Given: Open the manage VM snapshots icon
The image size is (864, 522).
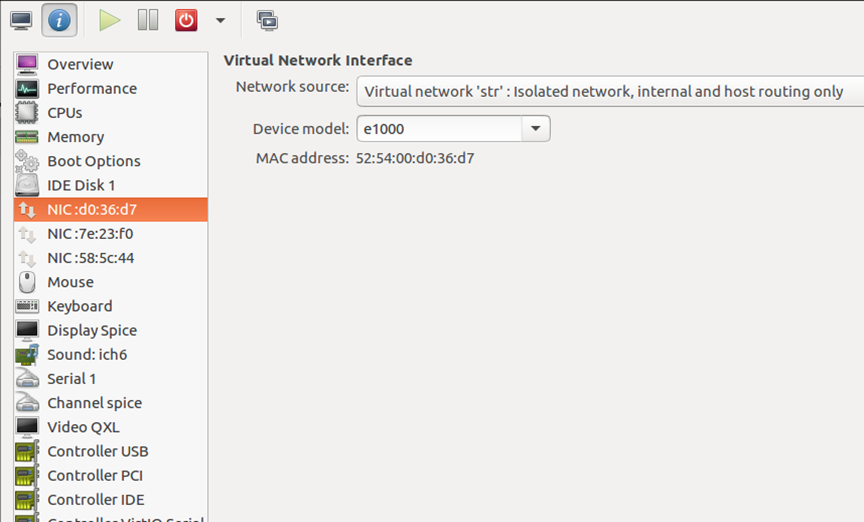Looking at the screenshot, I should tap(267, 20).
